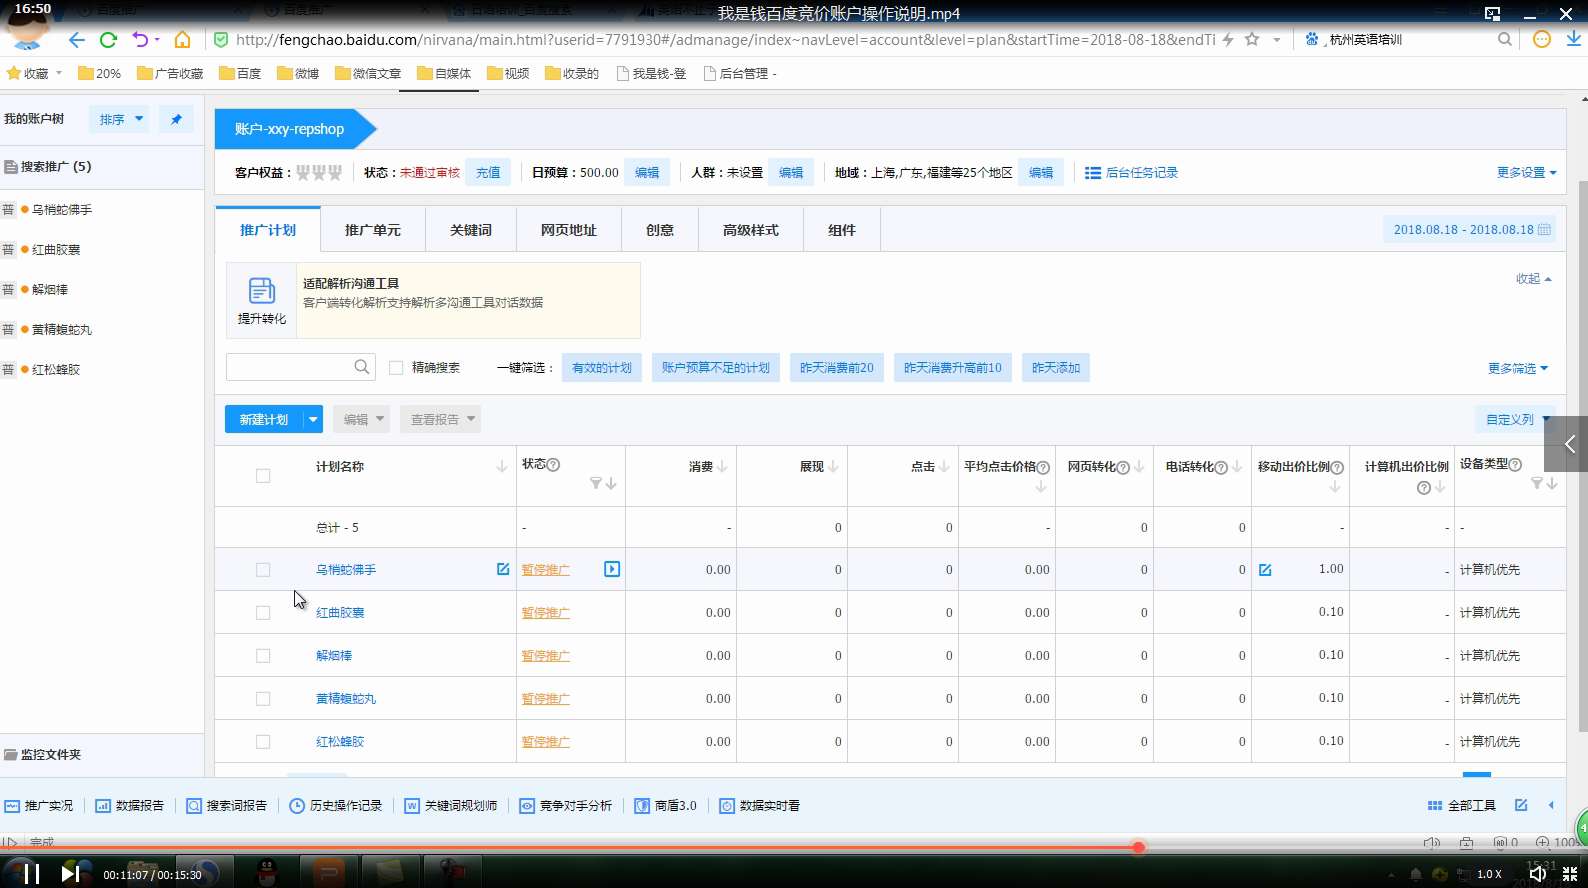This screenshot has width=1588, height=888.
Task: Sort by the 消费 column arrow
Action: point(722,467)
